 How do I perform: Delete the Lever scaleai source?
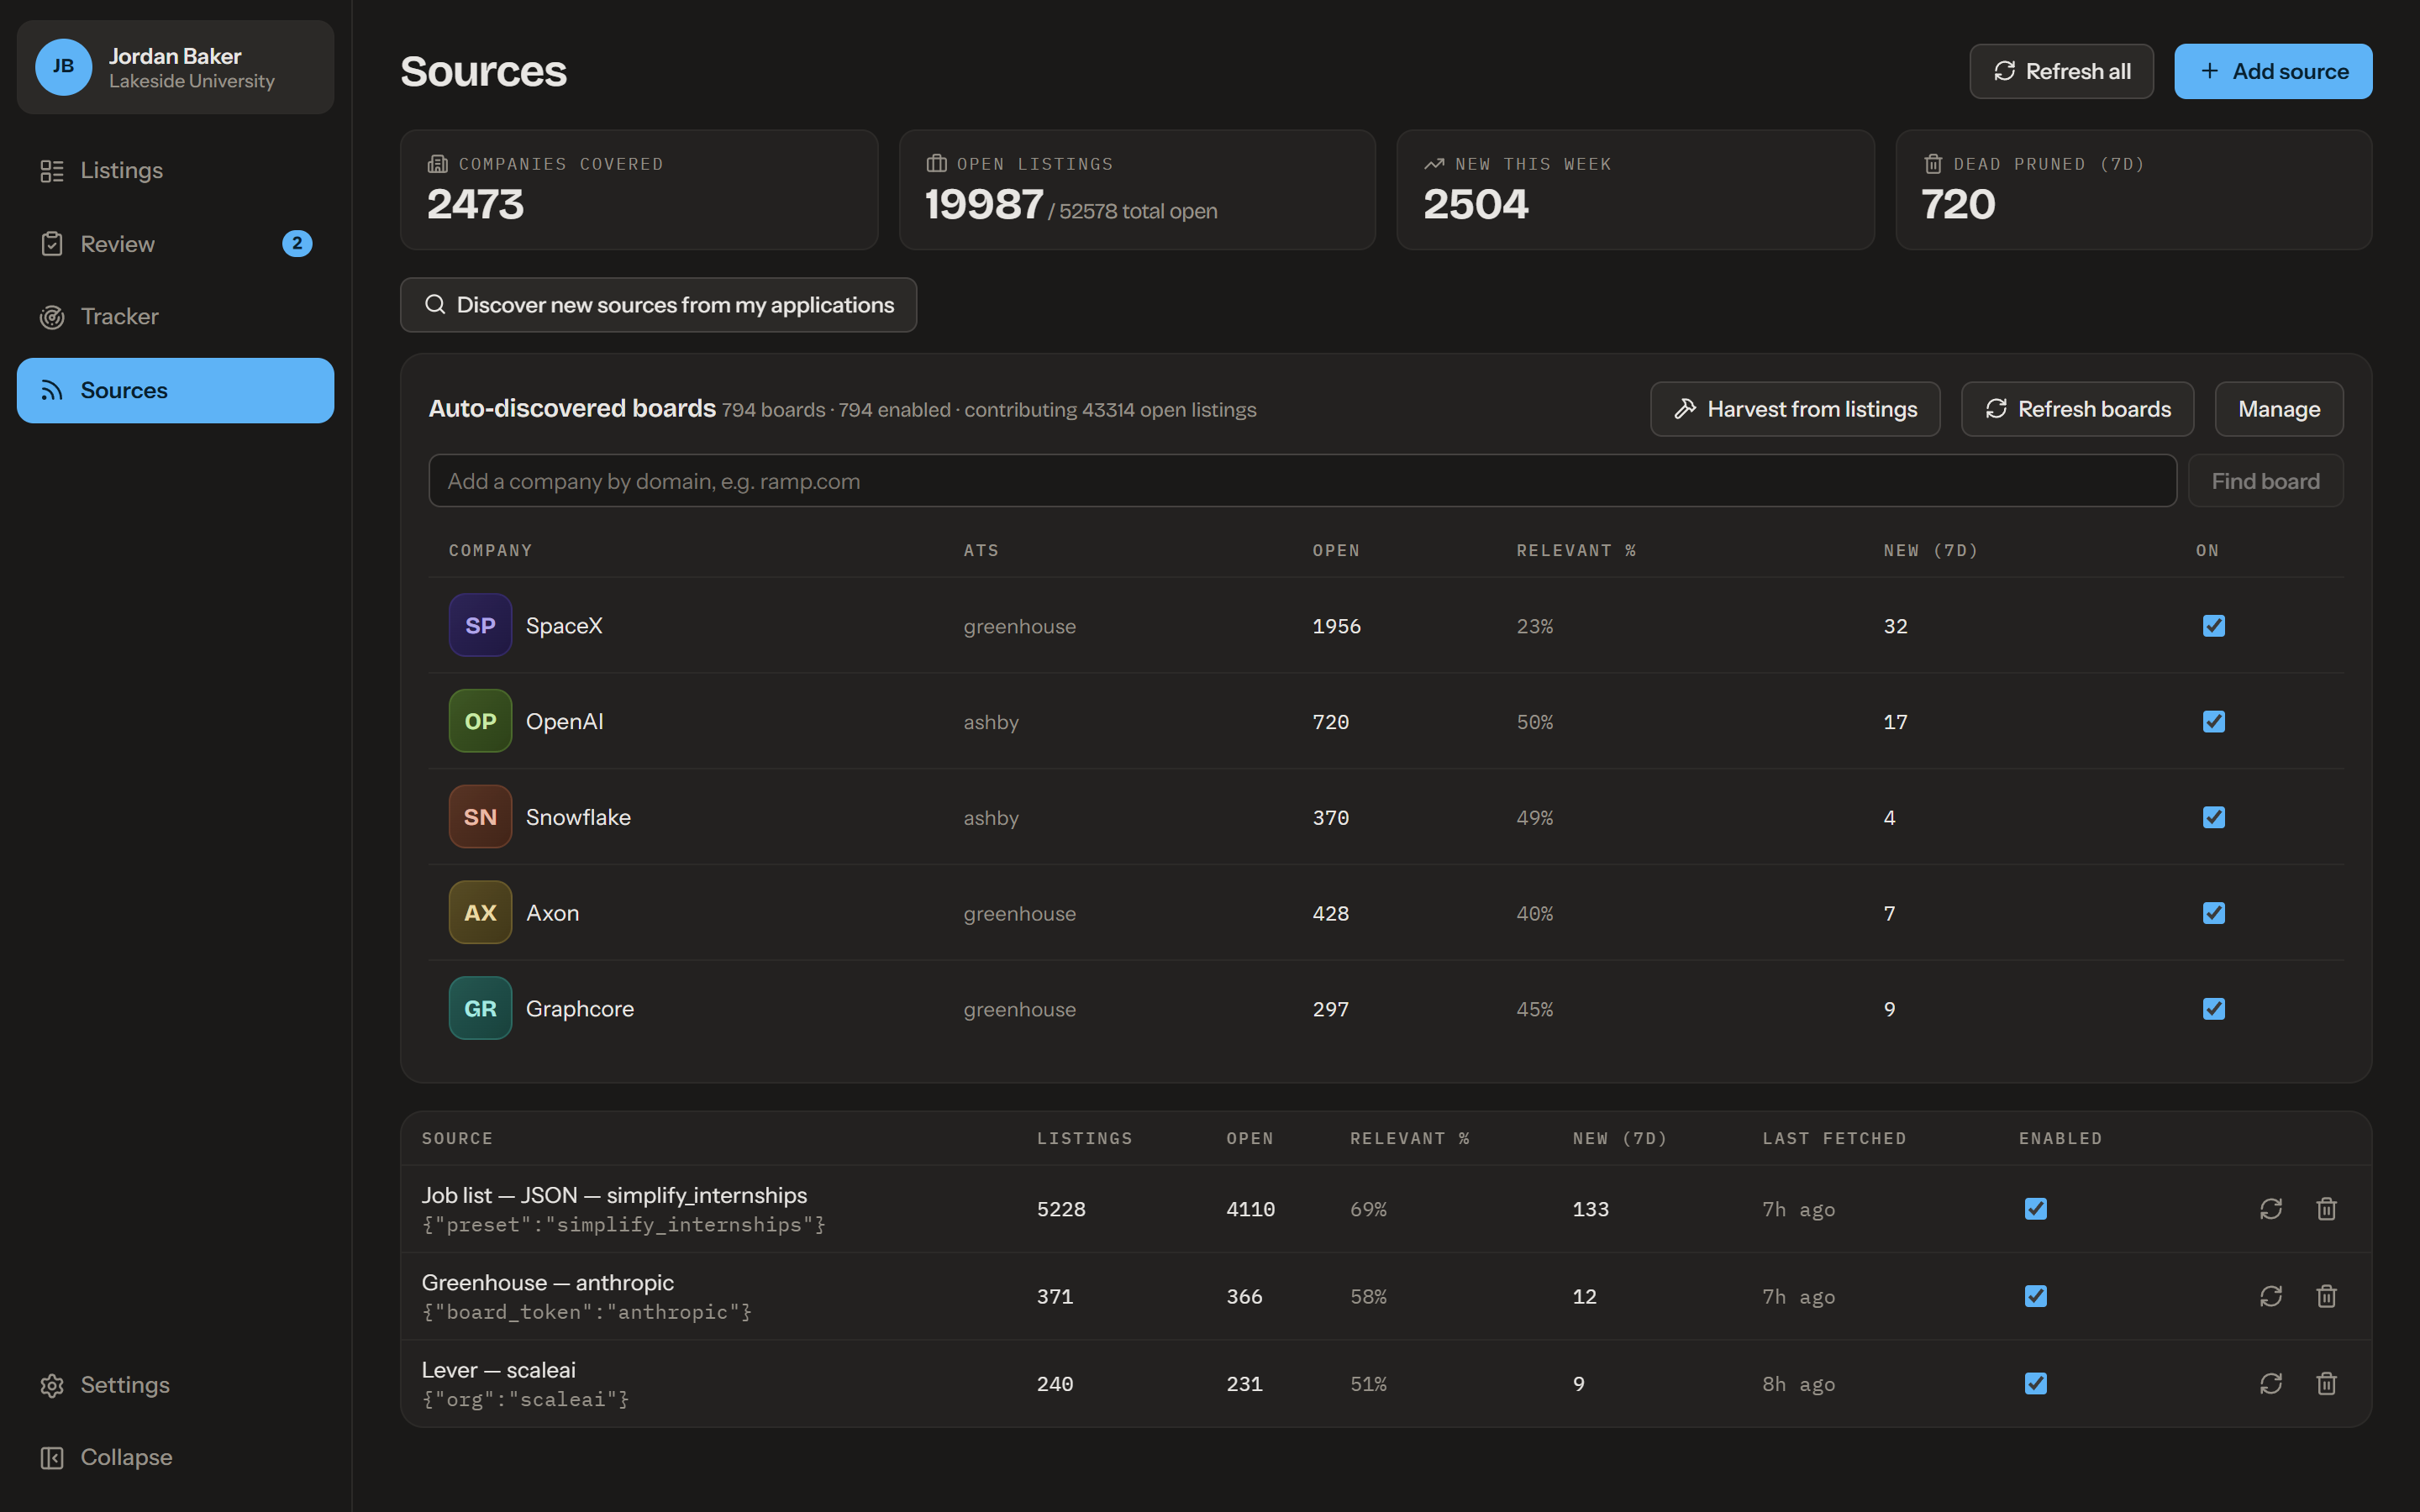point(2326,1383)
